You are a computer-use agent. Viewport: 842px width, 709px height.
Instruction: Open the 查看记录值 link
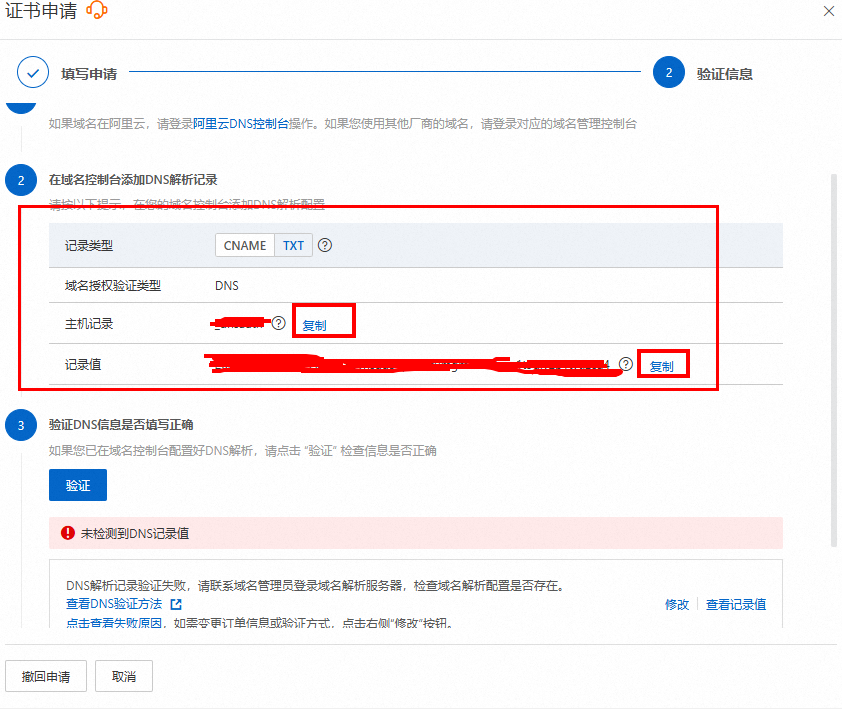click(x=736, y=604)
